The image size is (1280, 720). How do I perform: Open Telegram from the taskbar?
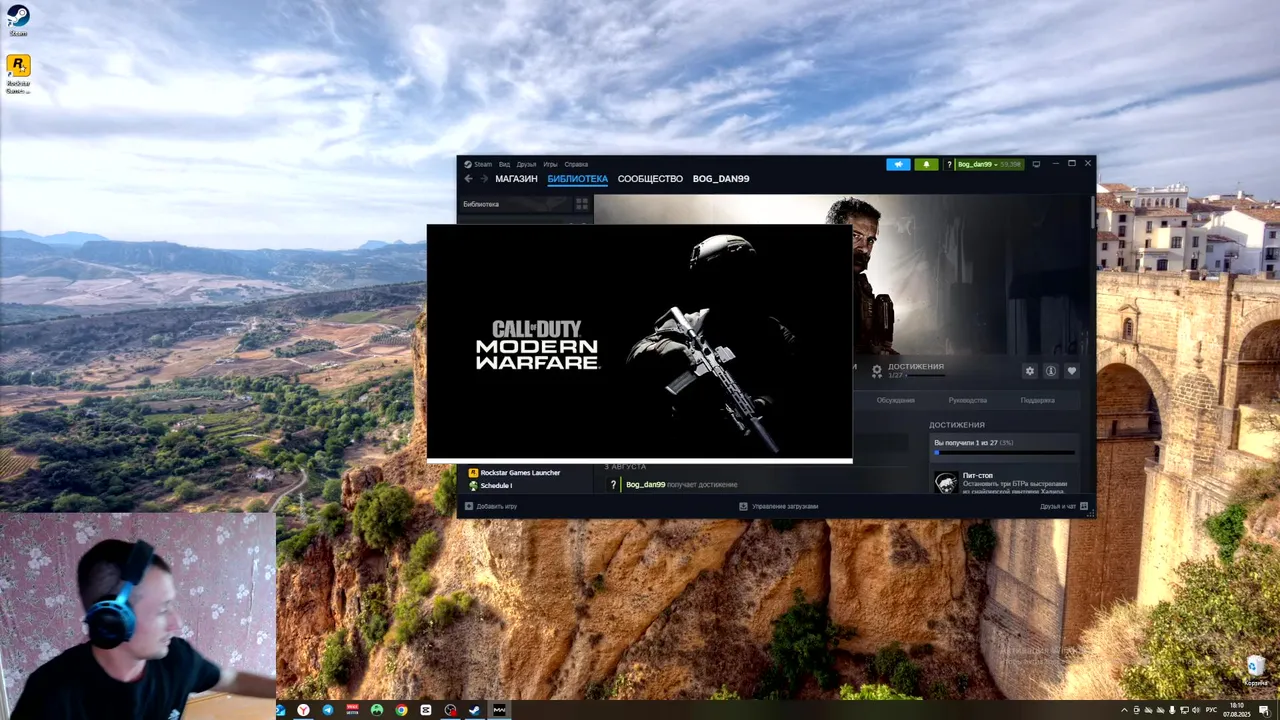328,710
